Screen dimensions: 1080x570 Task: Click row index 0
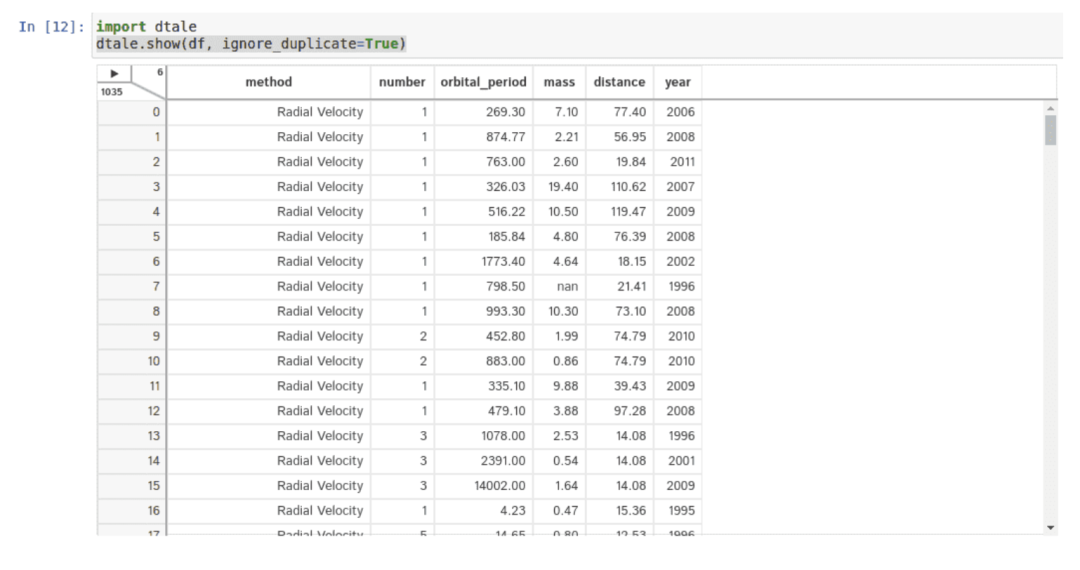[132, 112]
